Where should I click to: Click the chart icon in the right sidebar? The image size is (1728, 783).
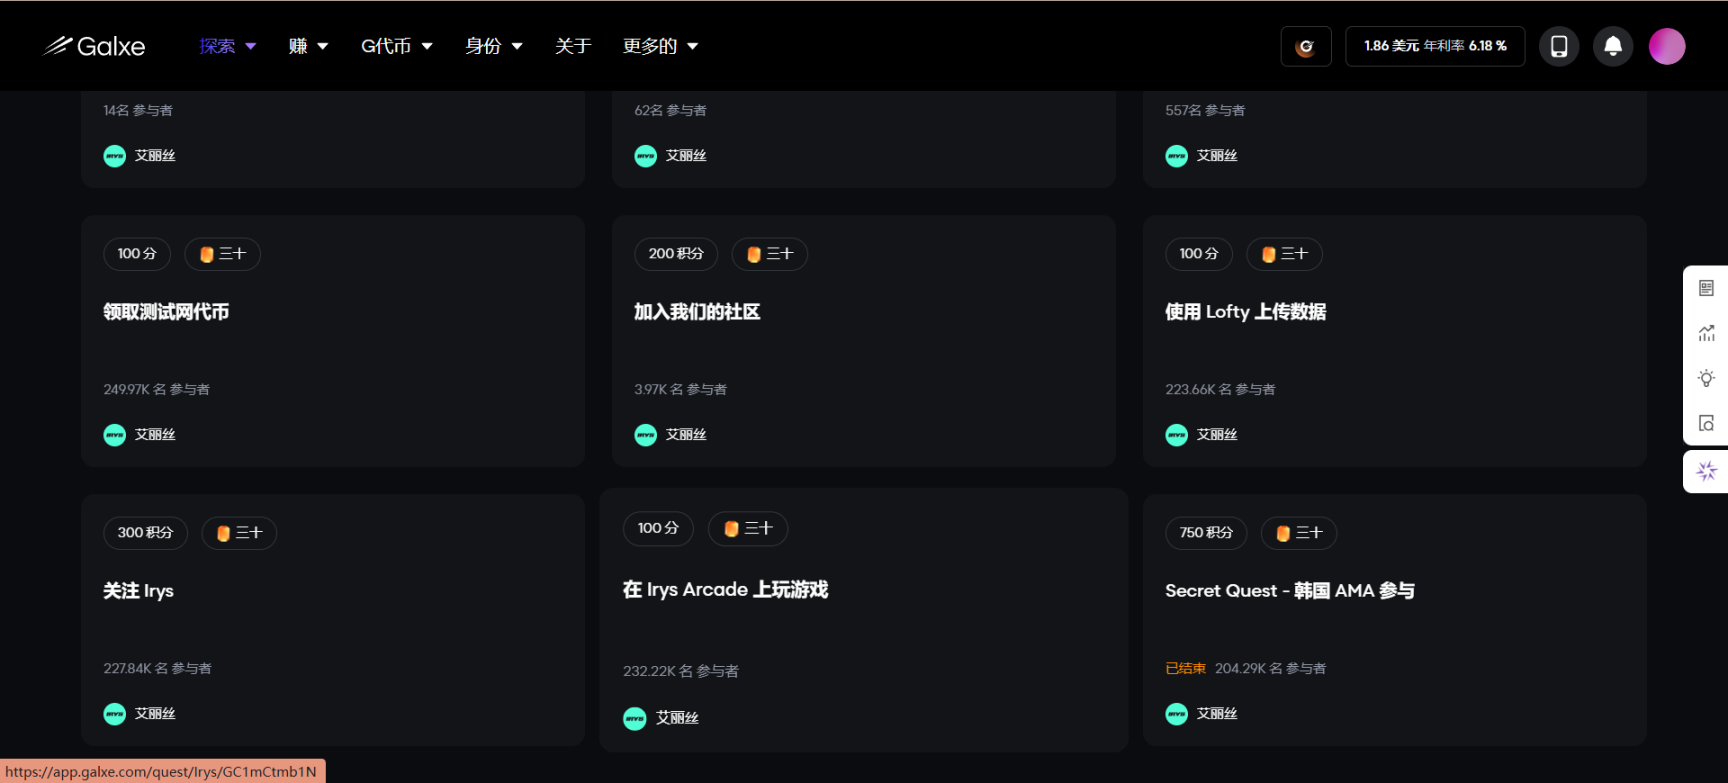point(1707,333)
